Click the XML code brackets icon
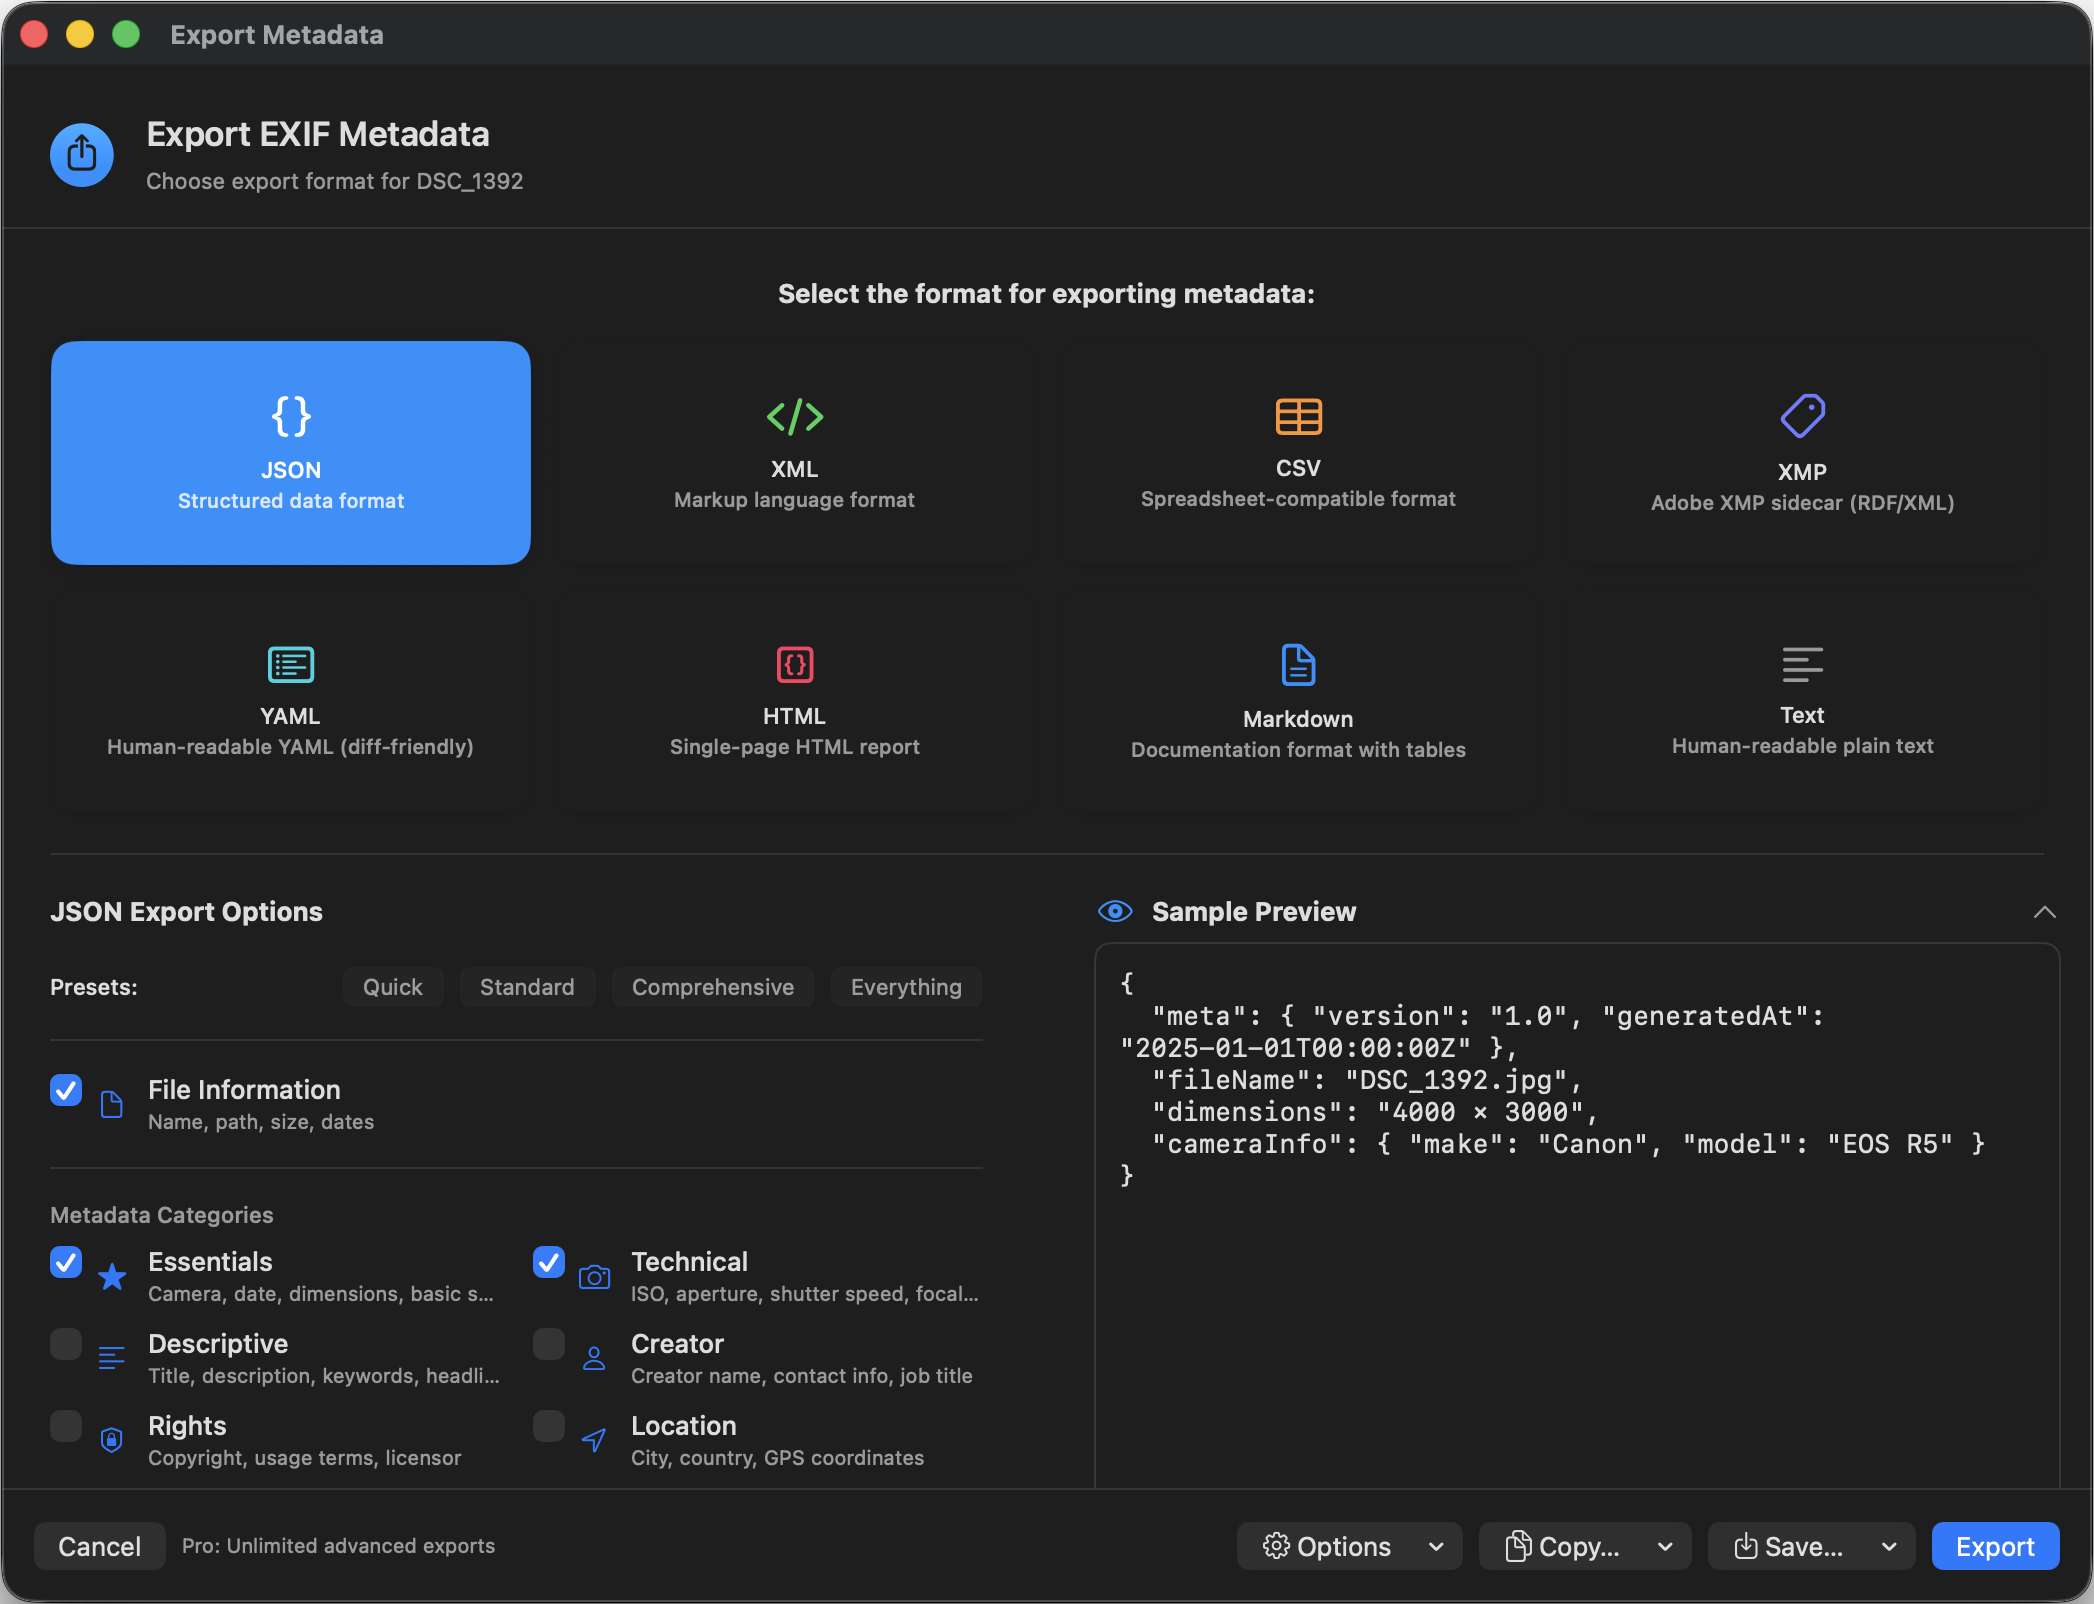Image resolution: width=2094 pixels, height=1604 pixels. click(795, 416)
